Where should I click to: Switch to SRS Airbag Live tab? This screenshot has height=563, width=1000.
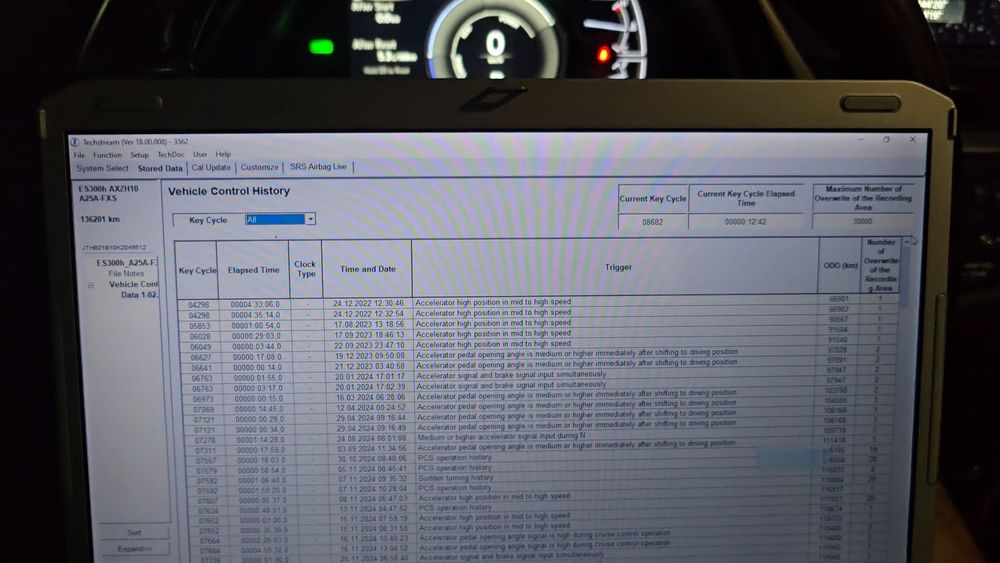coord(318,166)
